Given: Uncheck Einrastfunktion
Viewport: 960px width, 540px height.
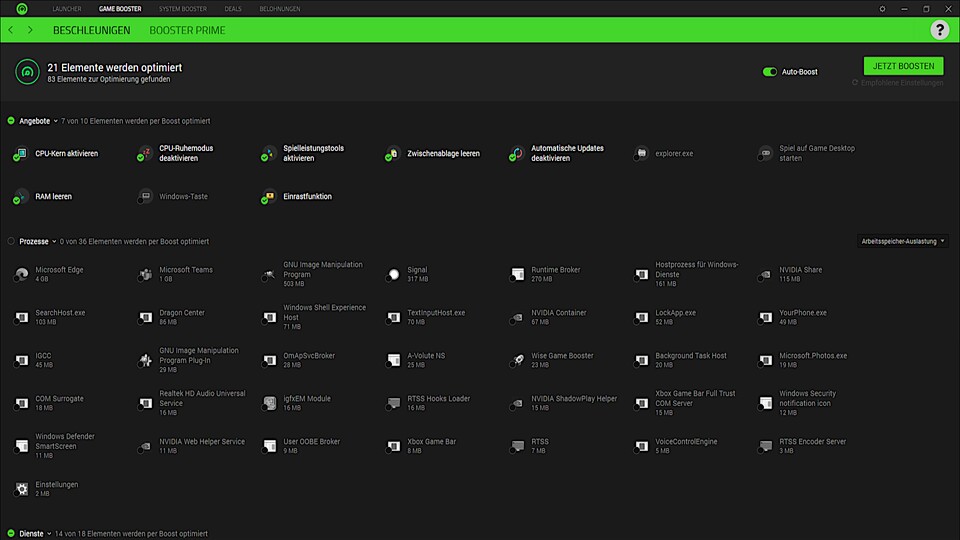Looking at the screenshot, I should point(264,200).
